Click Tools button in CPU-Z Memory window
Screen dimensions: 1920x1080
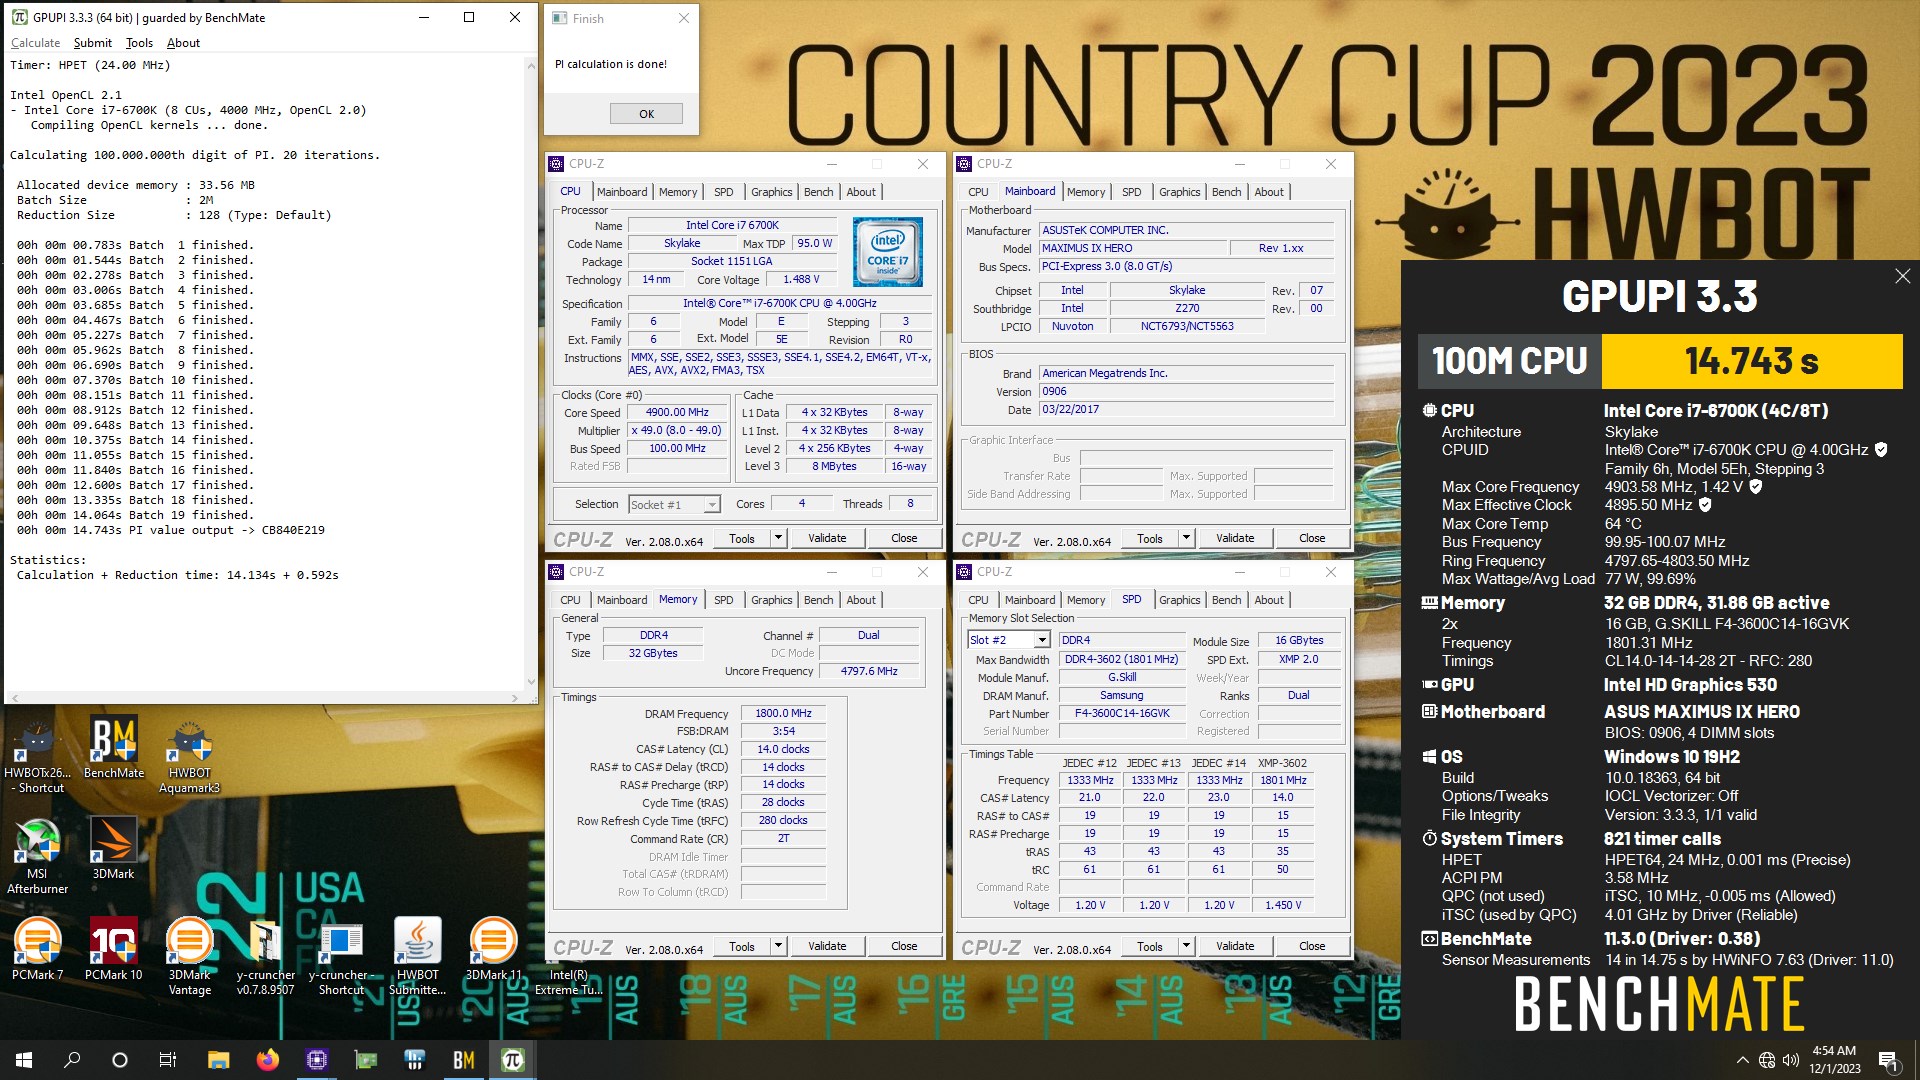[x=741, y=946]
